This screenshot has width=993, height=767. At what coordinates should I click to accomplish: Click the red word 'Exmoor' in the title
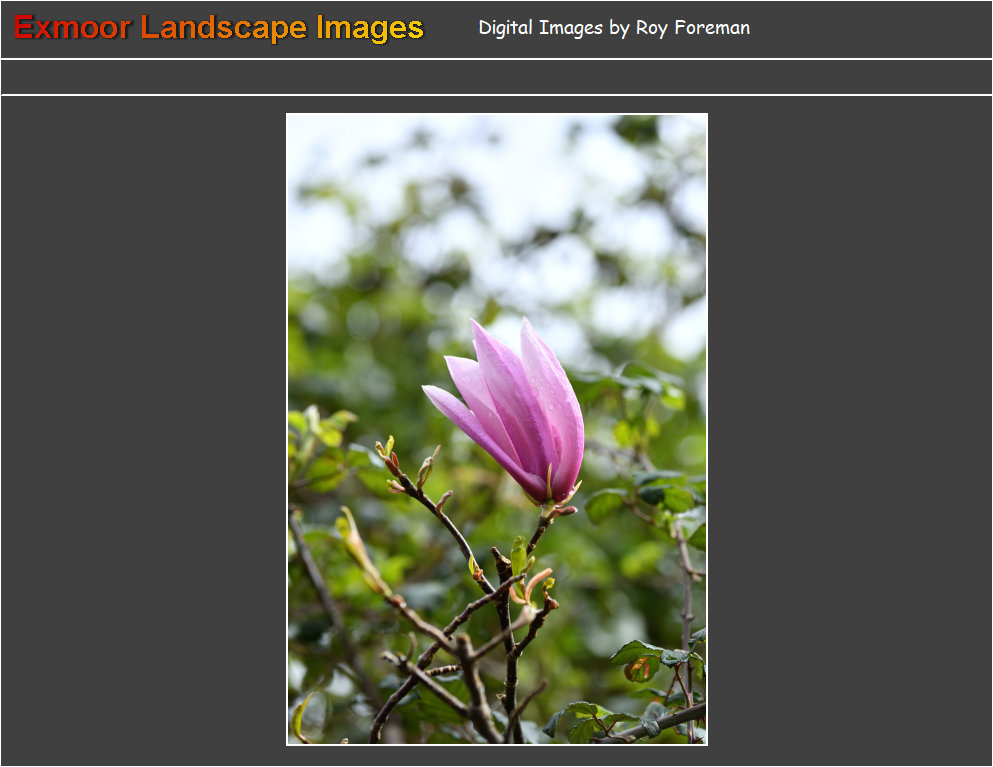coord(72,28)
